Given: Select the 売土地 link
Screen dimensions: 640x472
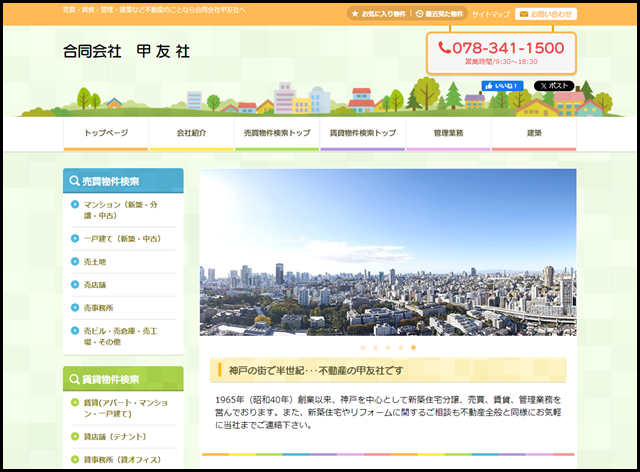Looking at the screenshot, I should point(95,262).
